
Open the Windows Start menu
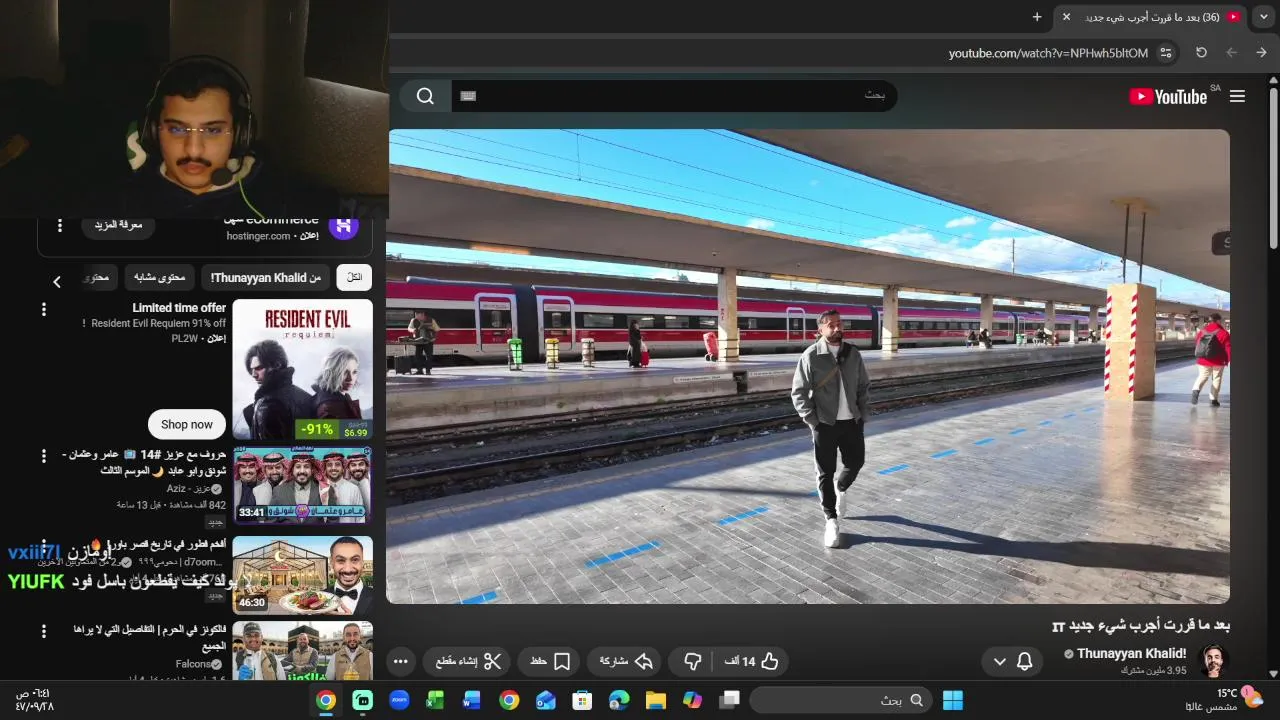tap(953, 700)
